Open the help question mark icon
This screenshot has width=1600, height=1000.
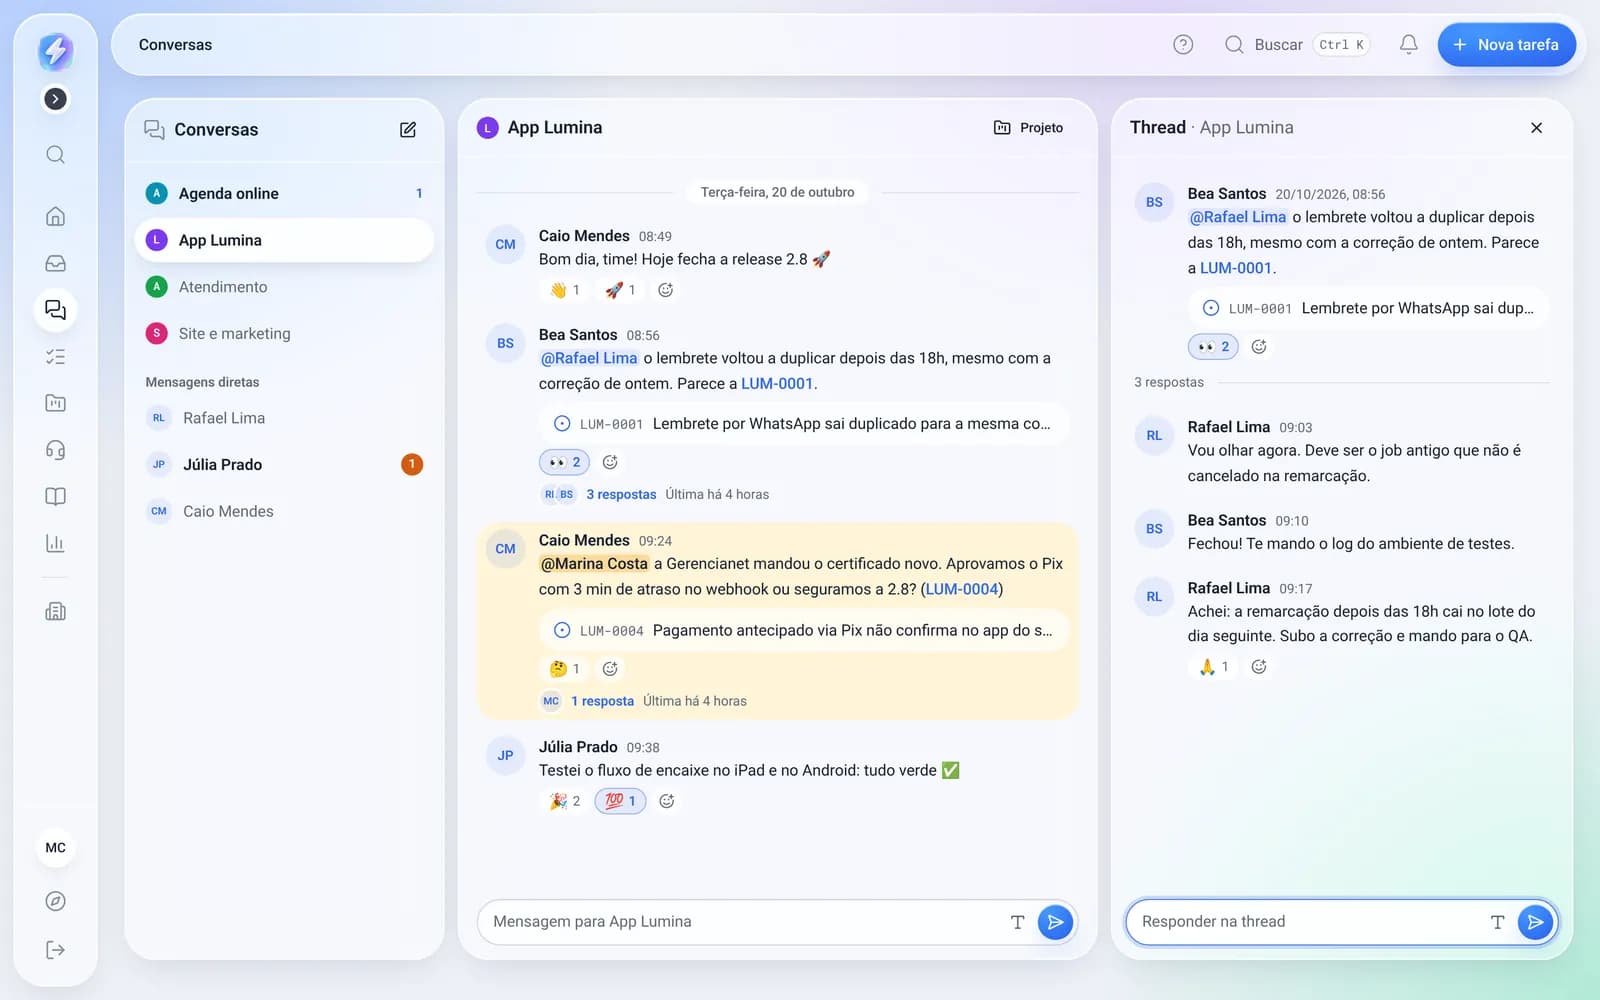[x=1183, y=44]
